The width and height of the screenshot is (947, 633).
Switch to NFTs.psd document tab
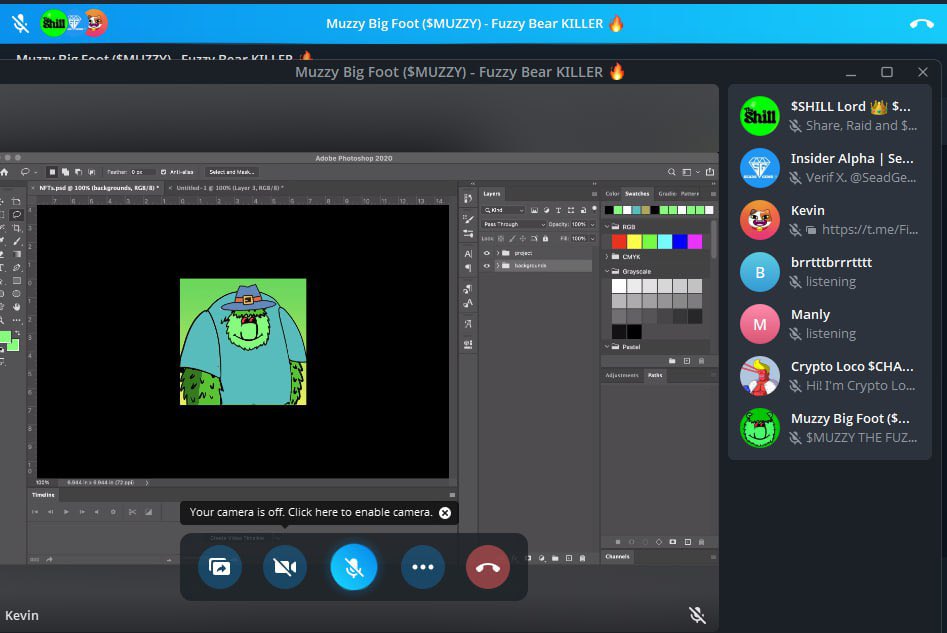(99, 188)
